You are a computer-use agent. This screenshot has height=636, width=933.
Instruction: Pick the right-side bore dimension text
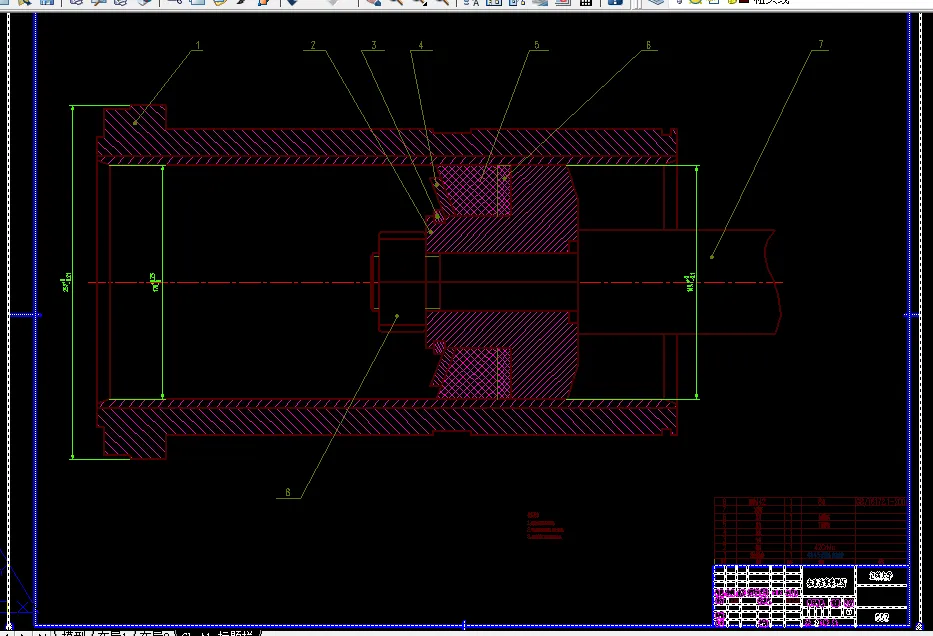pyautogui.click(x=690, y=283)
